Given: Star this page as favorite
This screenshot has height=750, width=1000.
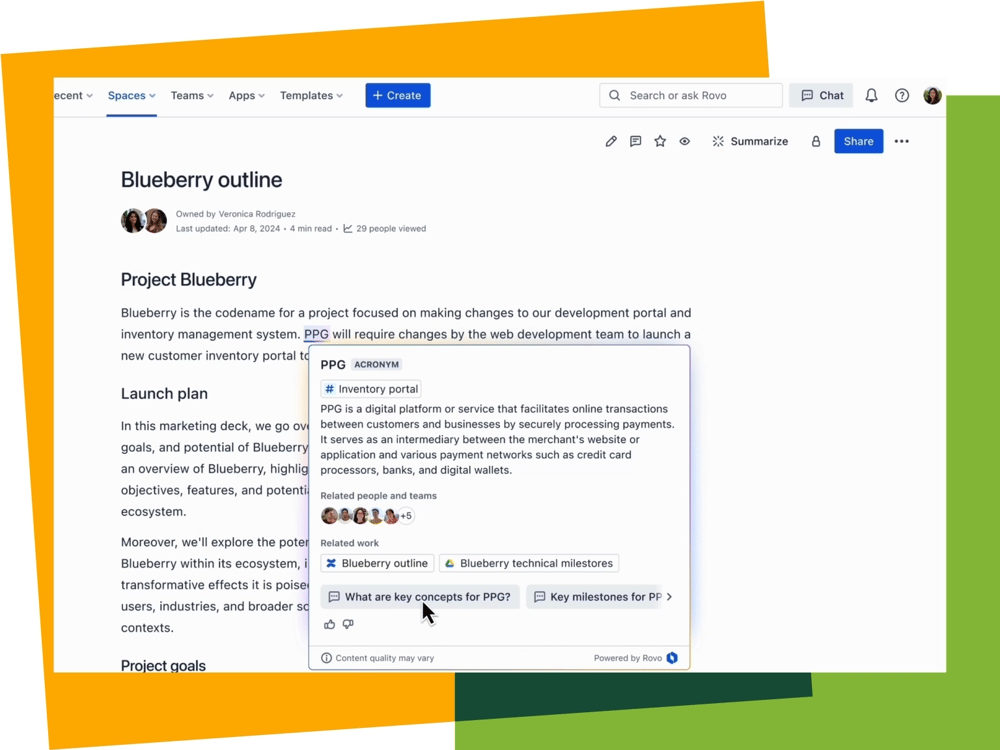Looking at the screenshot, I should 660,142.
